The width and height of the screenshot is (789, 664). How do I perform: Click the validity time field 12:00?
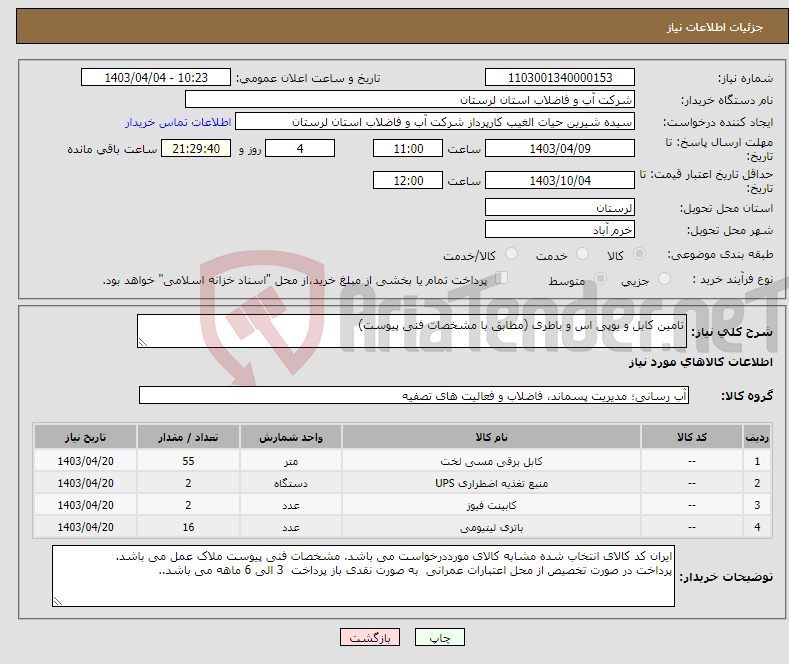click(x=408, y=180)
